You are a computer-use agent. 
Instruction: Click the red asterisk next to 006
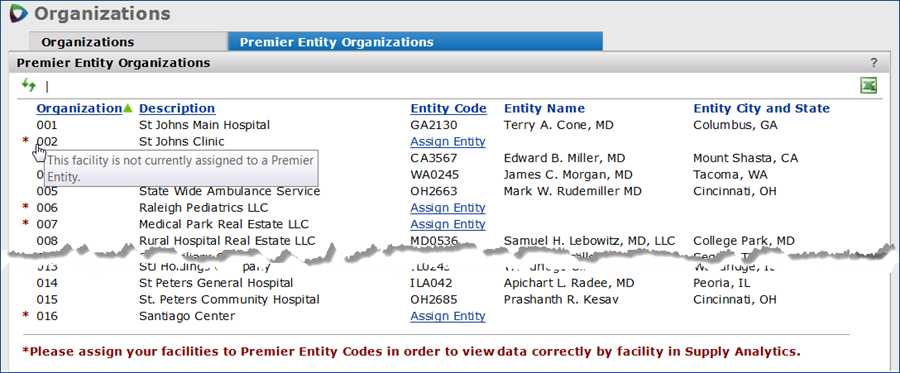click(x=25, y=207)
